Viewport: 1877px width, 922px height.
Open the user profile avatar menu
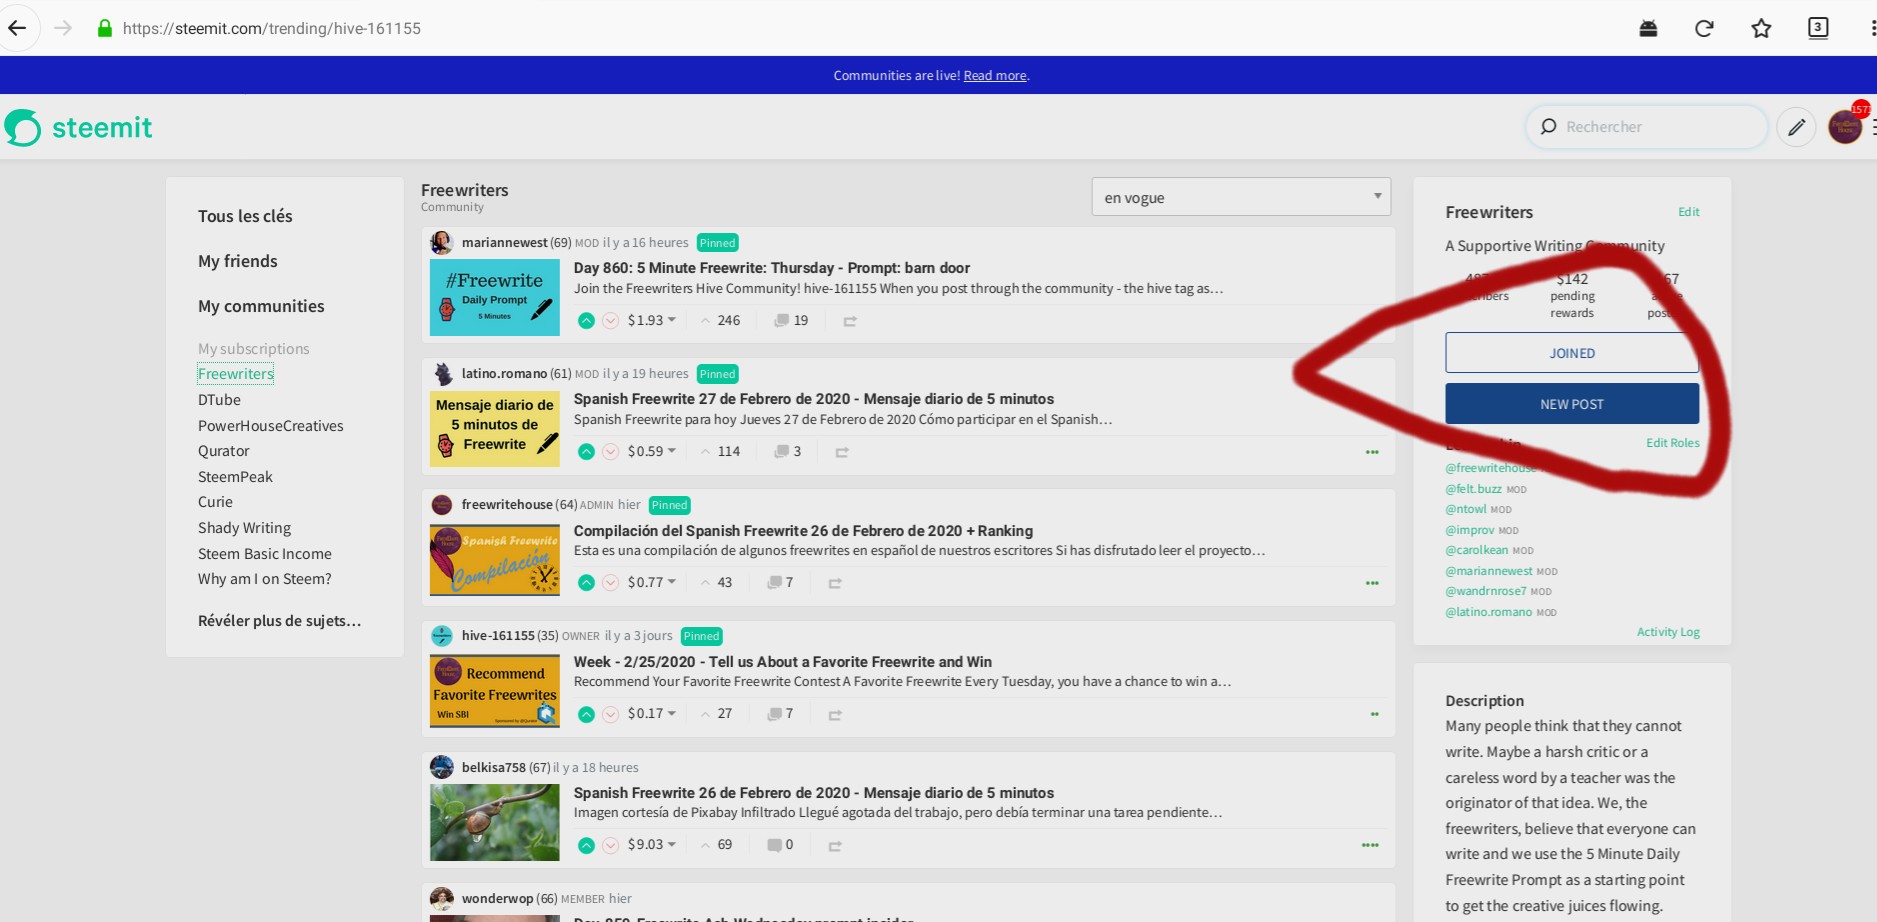pyautogui.click(x=1844, y=127)
